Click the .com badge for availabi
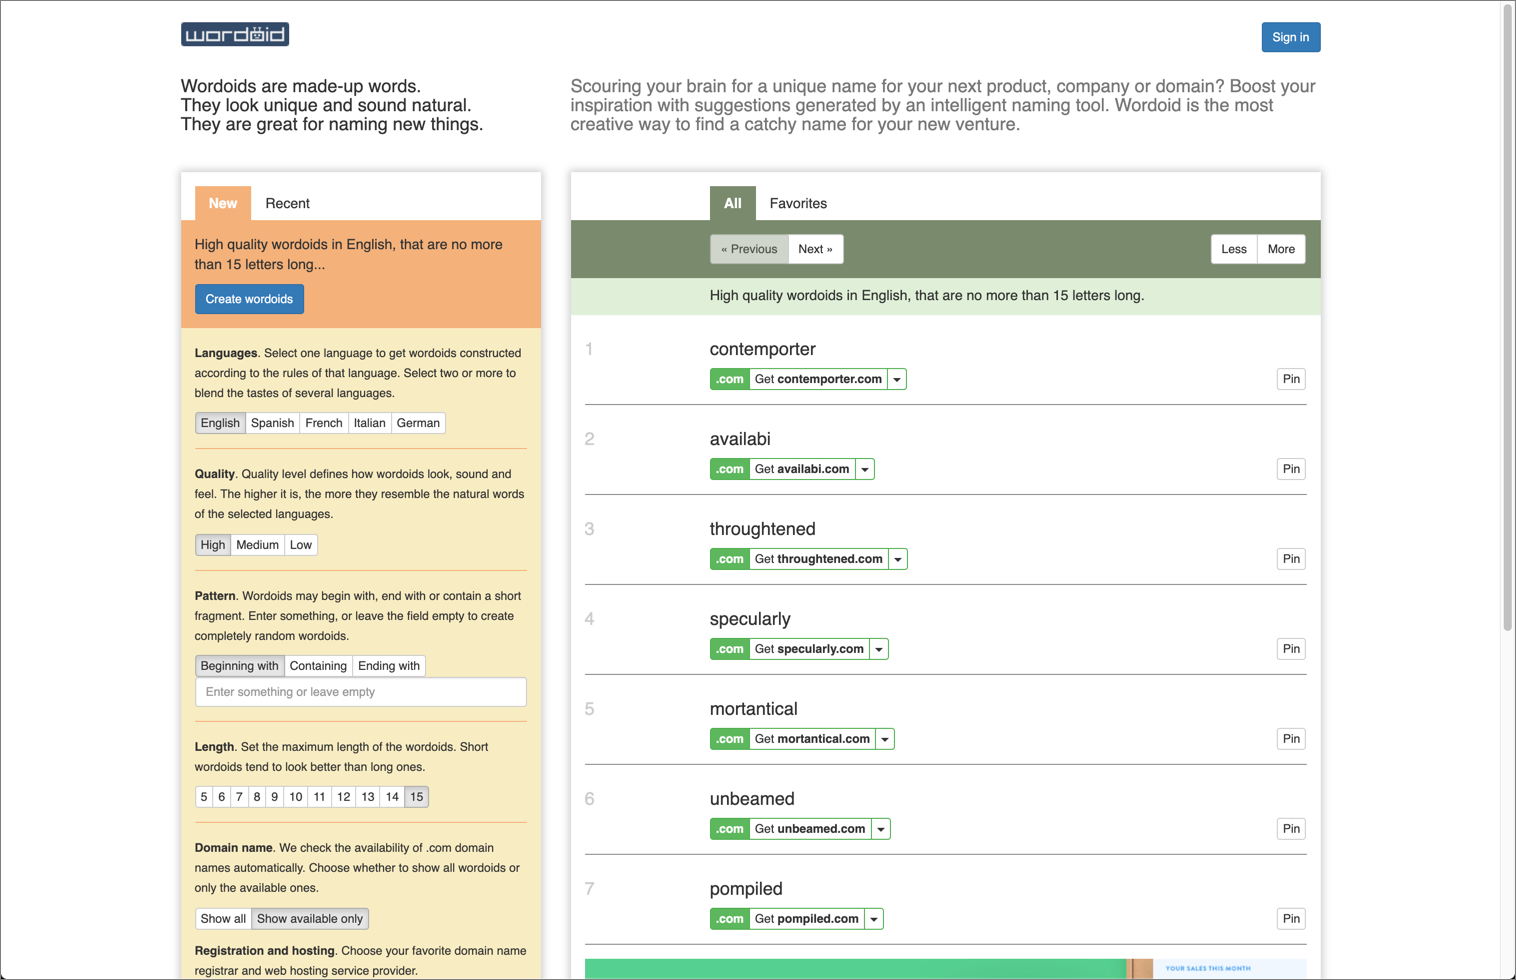Image resolution: width=1516 pixels, height=980 pixels. point(729,469)
